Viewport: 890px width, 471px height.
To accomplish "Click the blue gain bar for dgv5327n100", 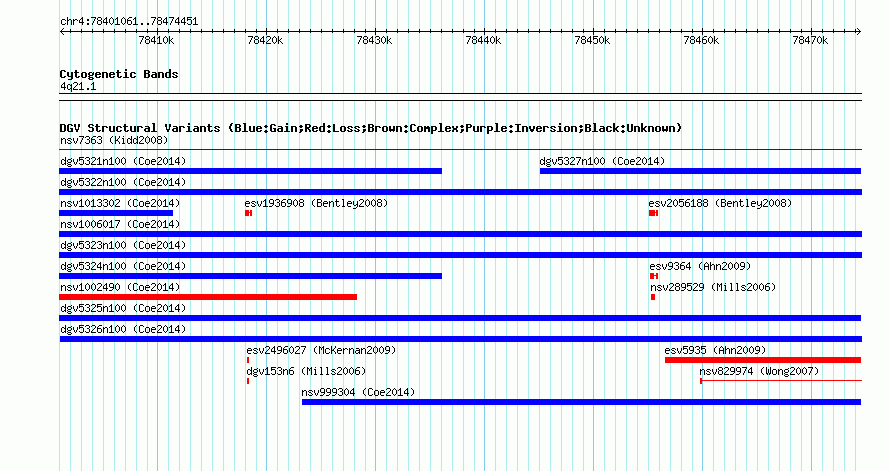I will point(700,171).
